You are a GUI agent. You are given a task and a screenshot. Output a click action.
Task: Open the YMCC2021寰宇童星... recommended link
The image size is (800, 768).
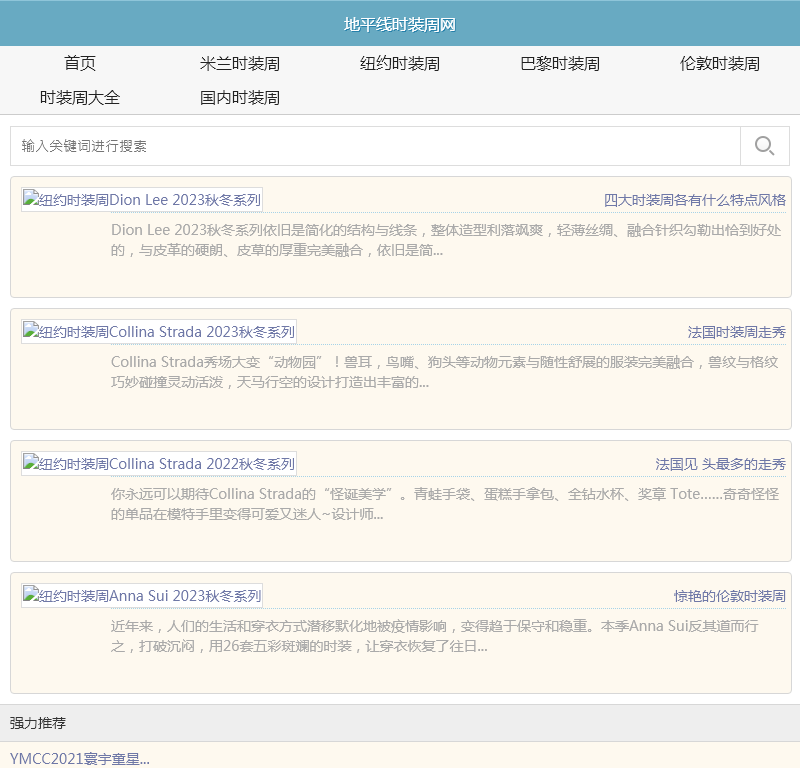click(x=80, y=759)
